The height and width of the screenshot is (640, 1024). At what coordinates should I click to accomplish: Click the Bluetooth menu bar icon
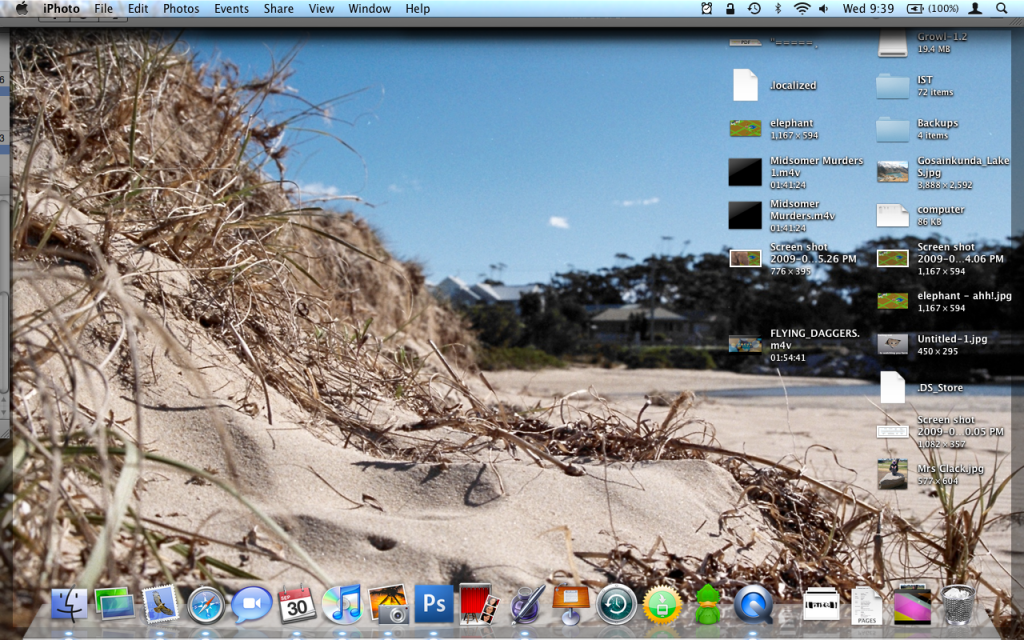[x=778, y=8]
